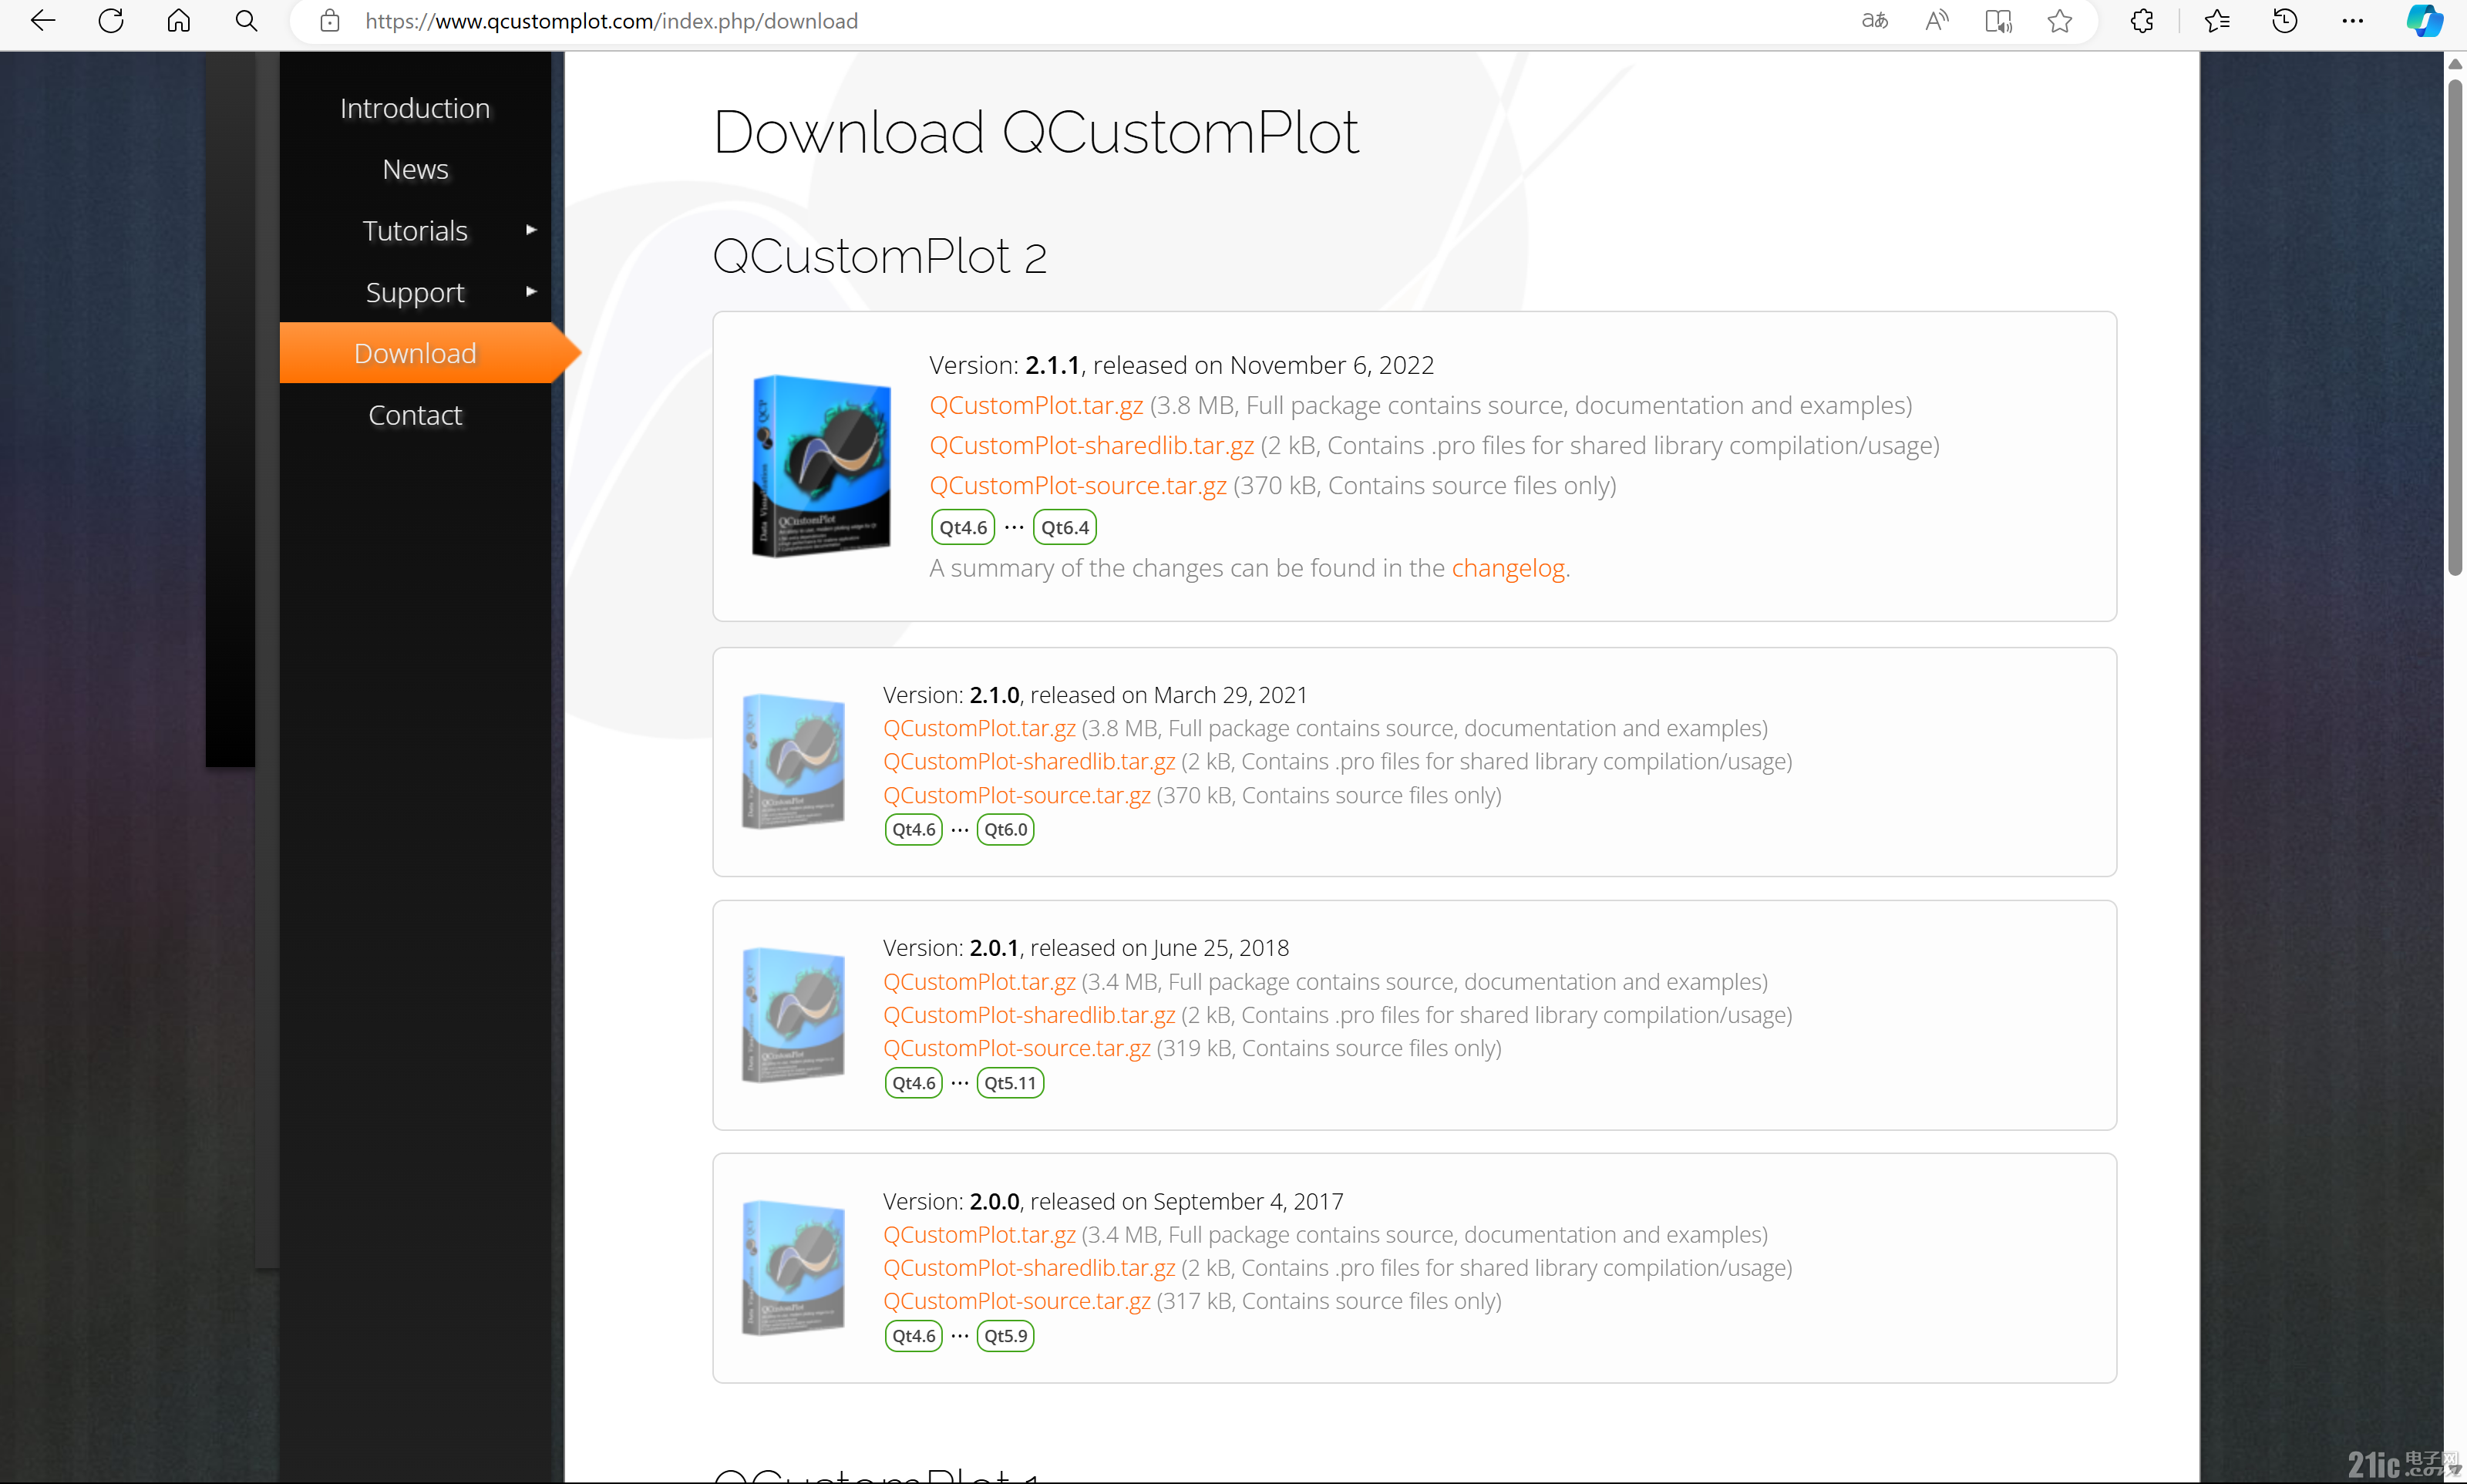Click the "QCustomPlot 2" section heading
2467x1484 pixels.
[x=880, y=257]
